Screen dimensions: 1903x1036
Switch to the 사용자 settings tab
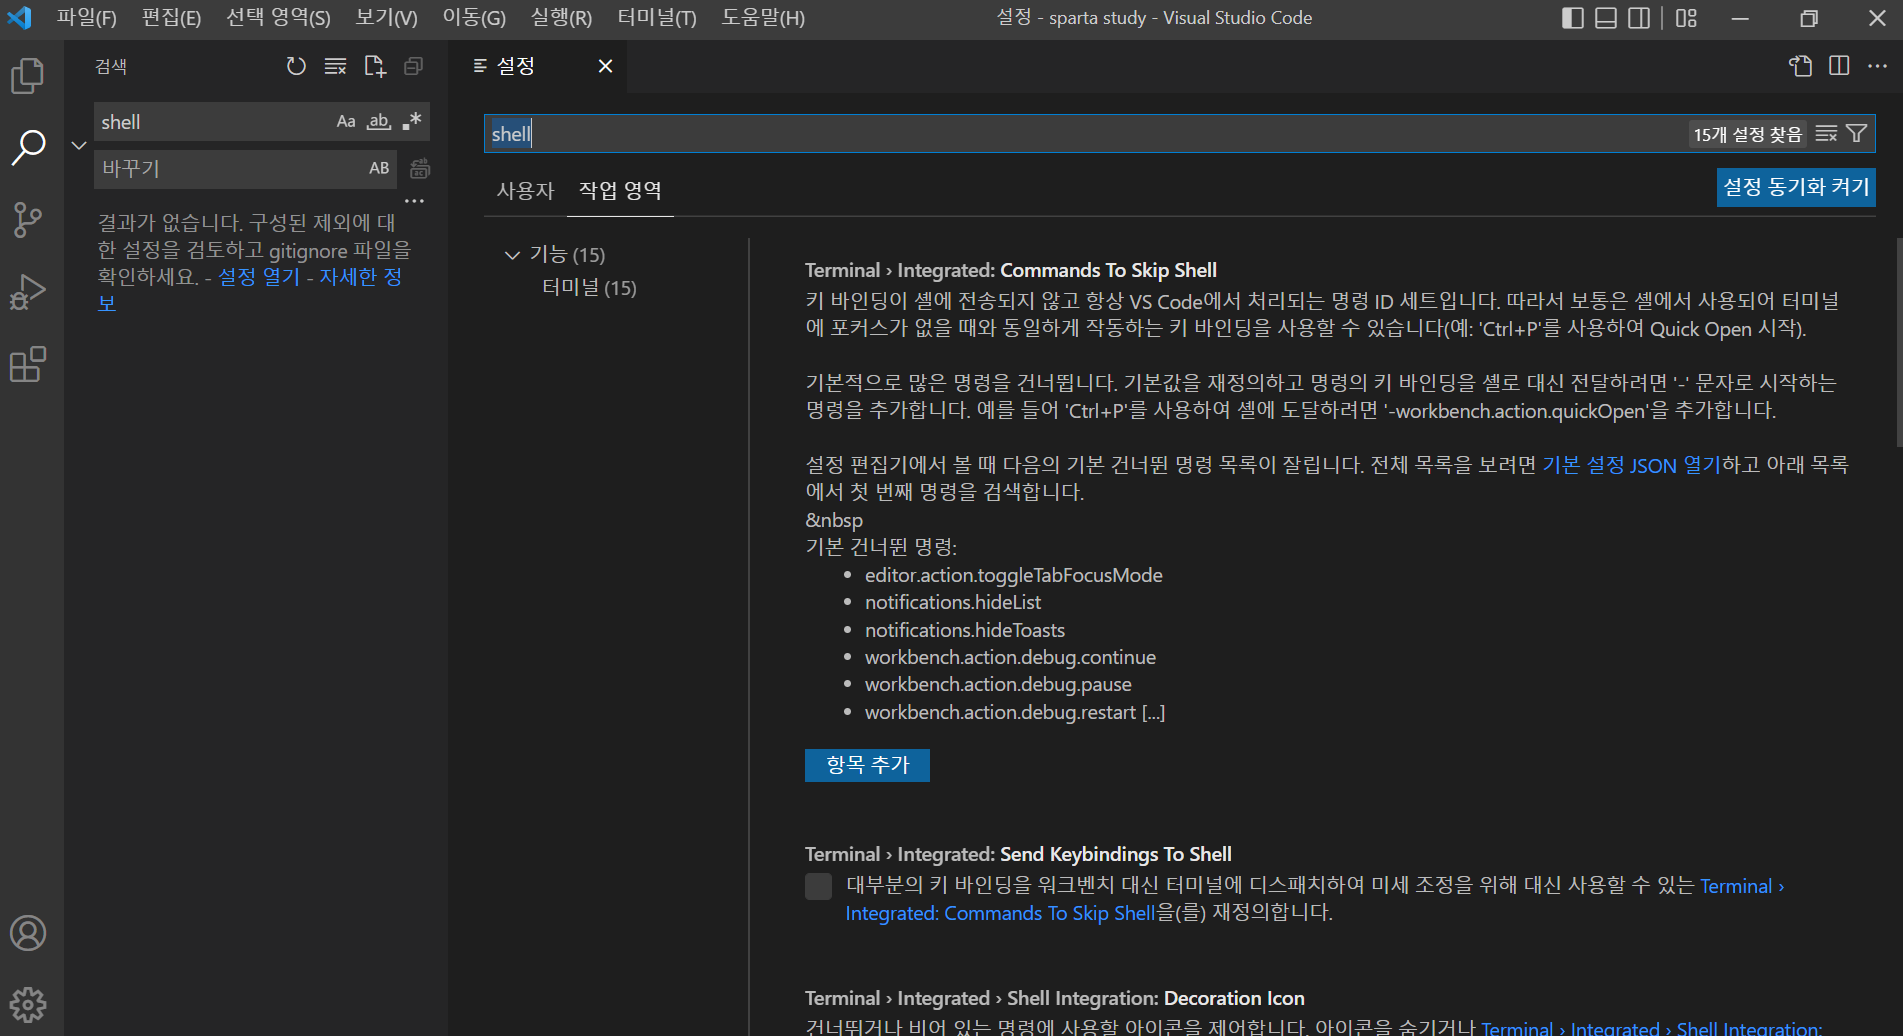coord(525,190)
